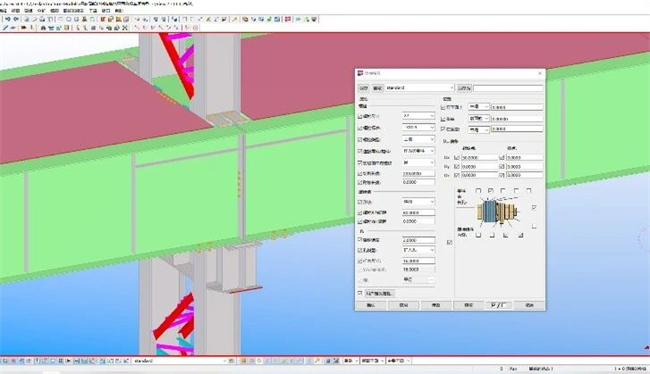Click the 保存 (Save) button in bolt dialog

(x=364, y=88)
